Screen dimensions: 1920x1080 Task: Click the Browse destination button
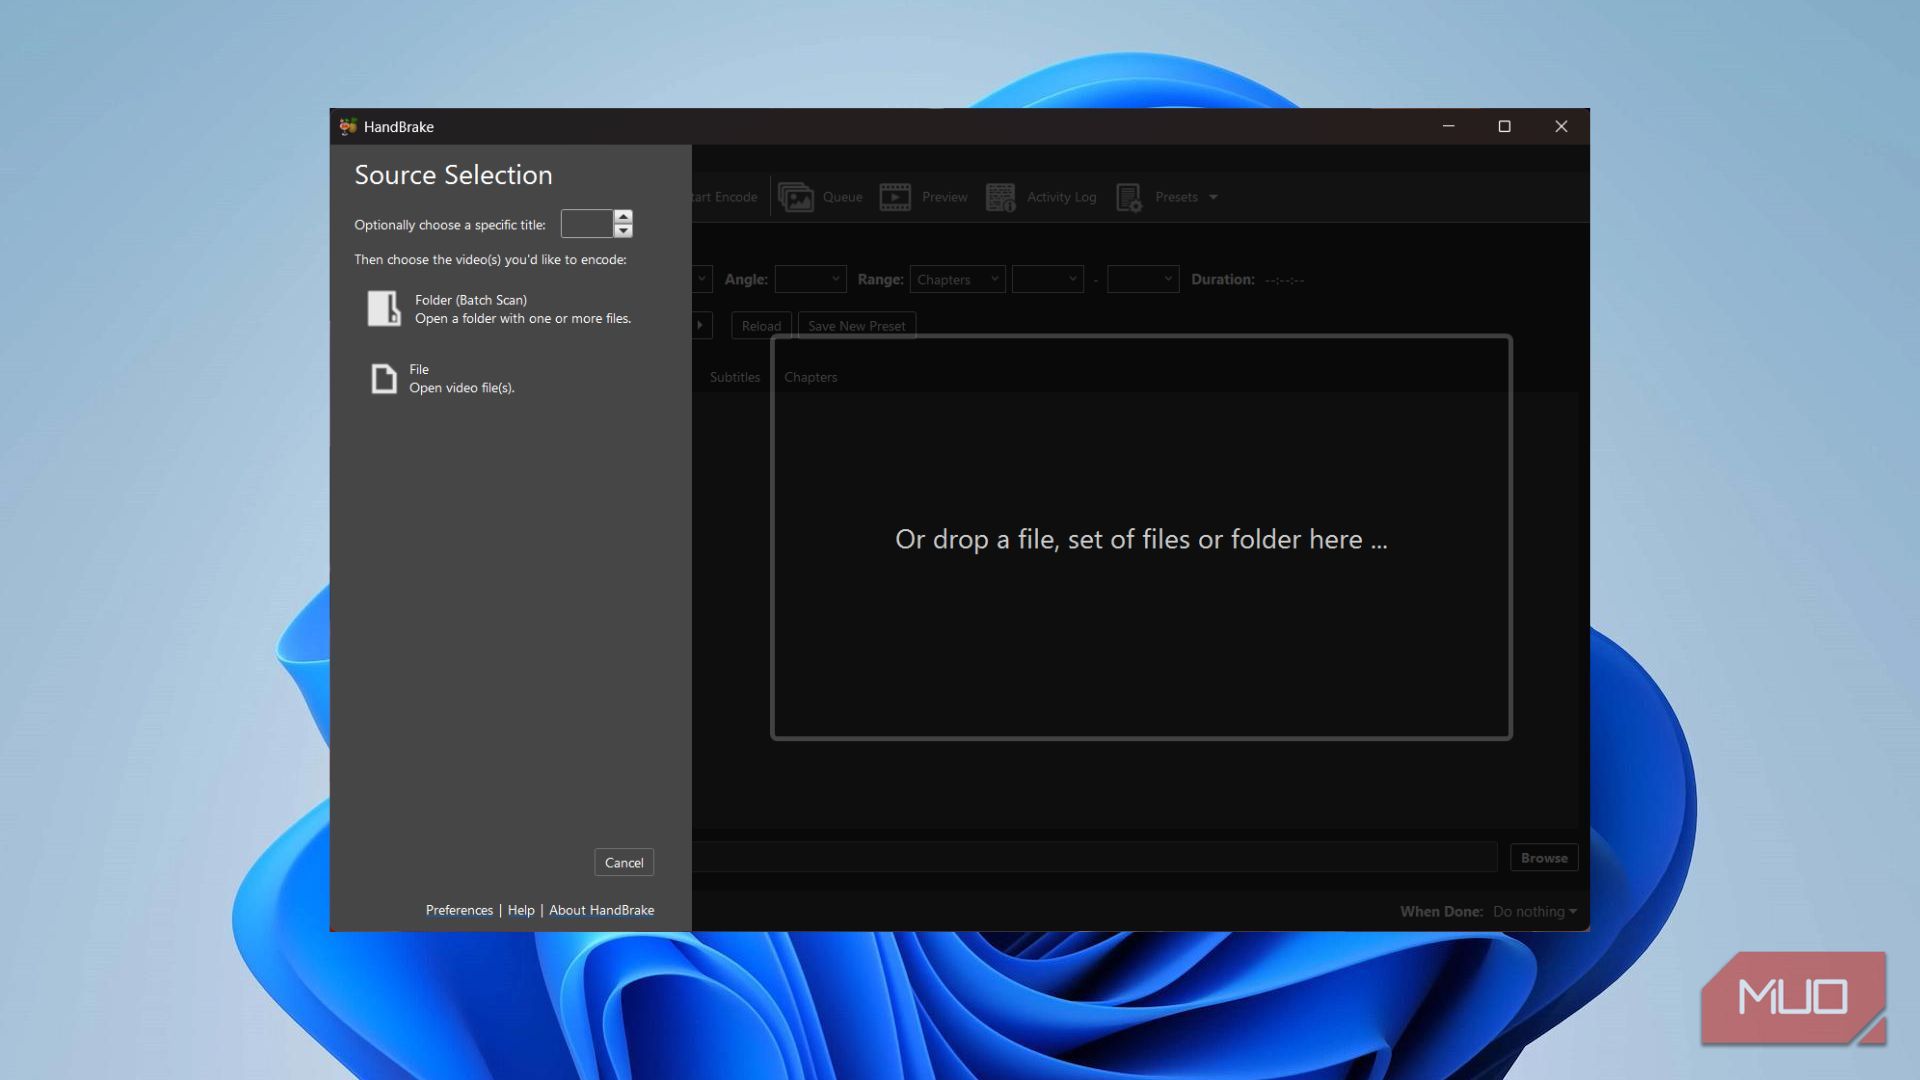[x=1544, y=858]
